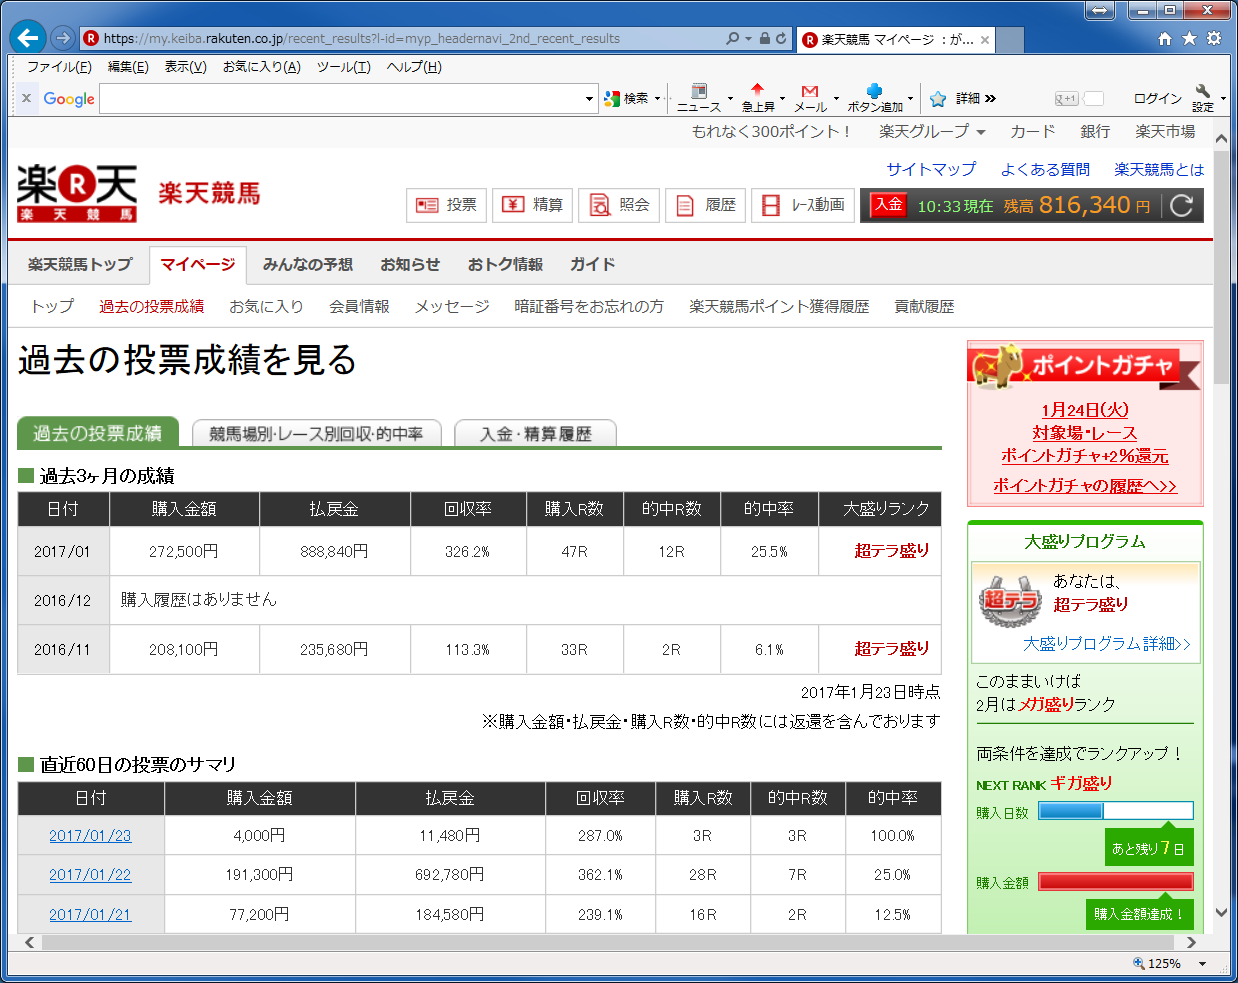Viewport: 1238px width, 983px height.
Task: Click the 購入金額 red progress bar
Action: pyautogui.click(x=1116, y=881)
